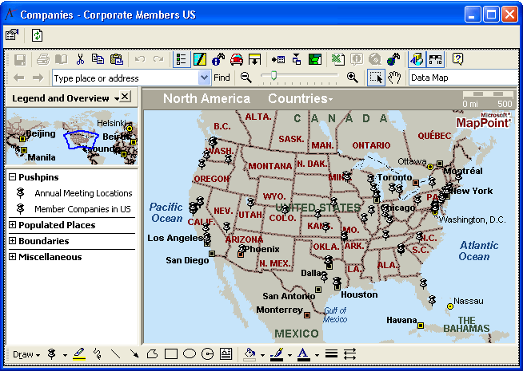Screen dimensions: 527x385
Task: Toggle the Legend and Overview pane button
Action: pos(181,59)
